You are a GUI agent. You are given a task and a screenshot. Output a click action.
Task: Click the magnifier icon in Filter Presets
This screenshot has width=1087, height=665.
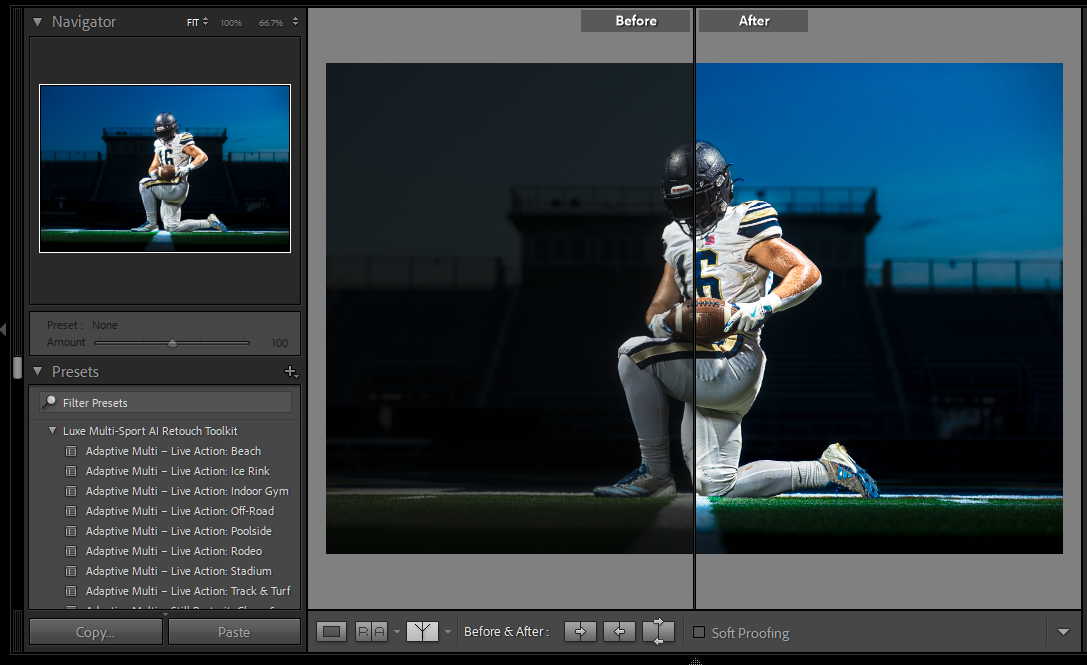coord(50,402)
